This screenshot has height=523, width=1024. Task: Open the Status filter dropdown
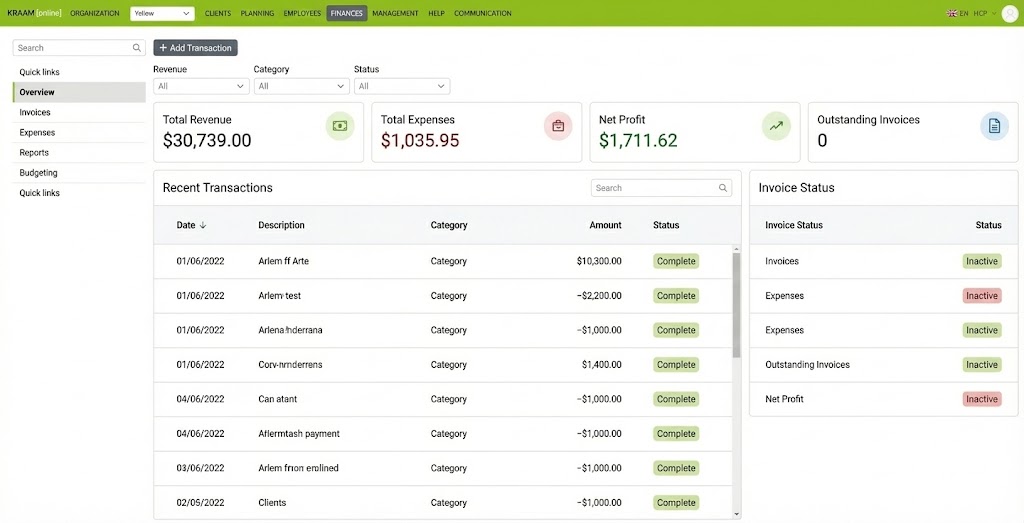pyautogui.click(x=401, y=86)
